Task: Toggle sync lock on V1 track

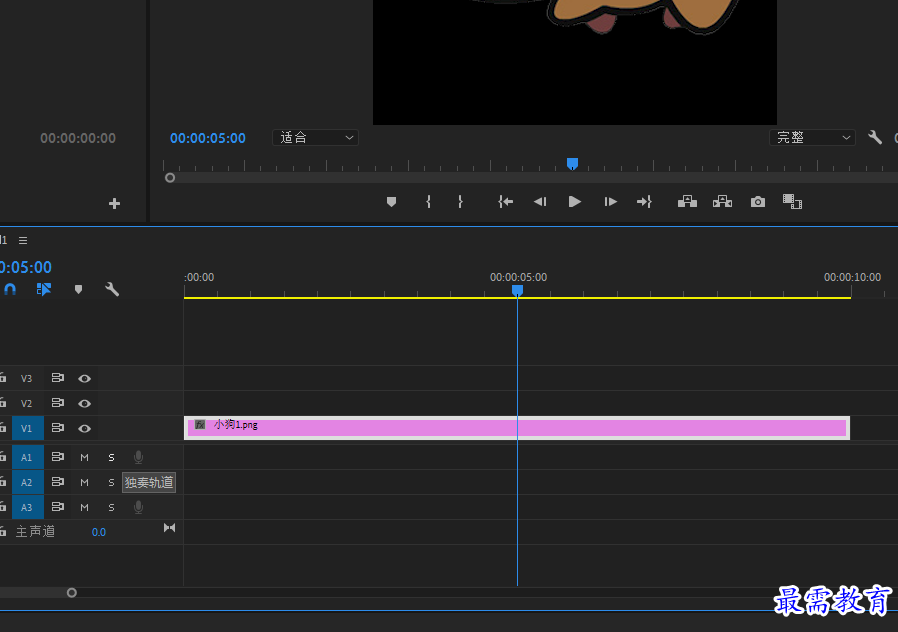Action: (58, 428)
